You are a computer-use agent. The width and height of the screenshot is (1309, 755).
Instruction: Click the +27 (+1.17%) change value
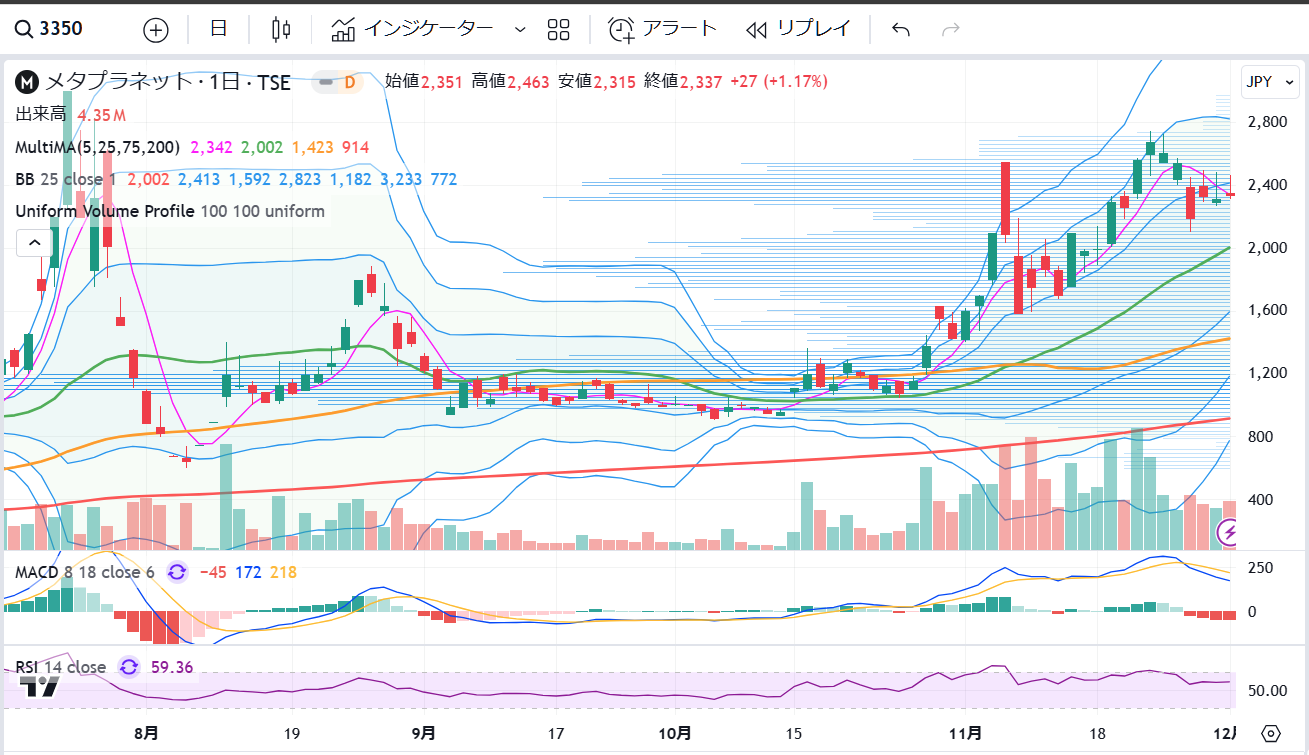click(779, 82)
